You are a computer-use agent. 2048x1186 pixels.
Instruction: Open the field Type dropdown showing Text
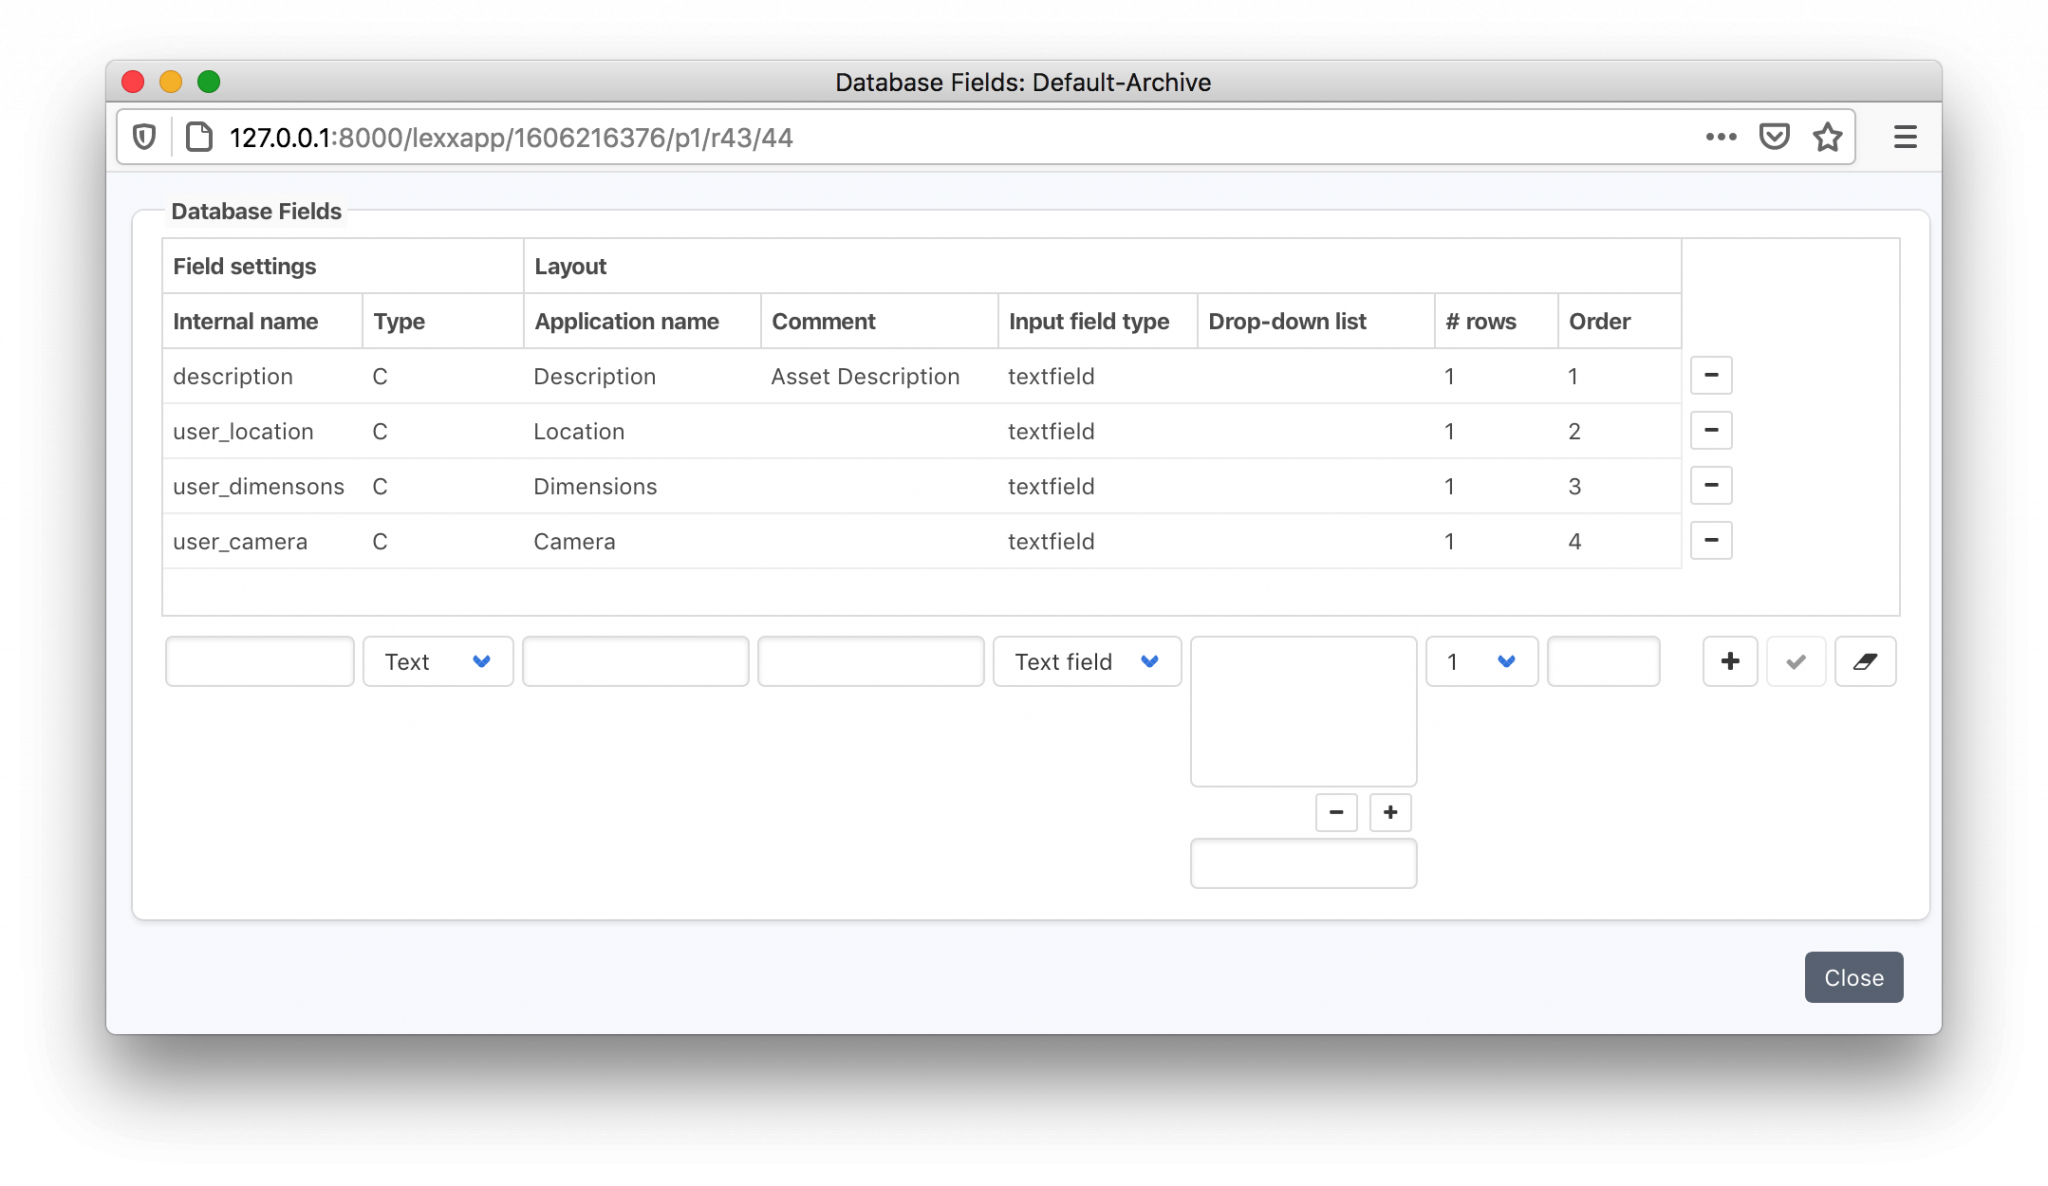point(437,661)
